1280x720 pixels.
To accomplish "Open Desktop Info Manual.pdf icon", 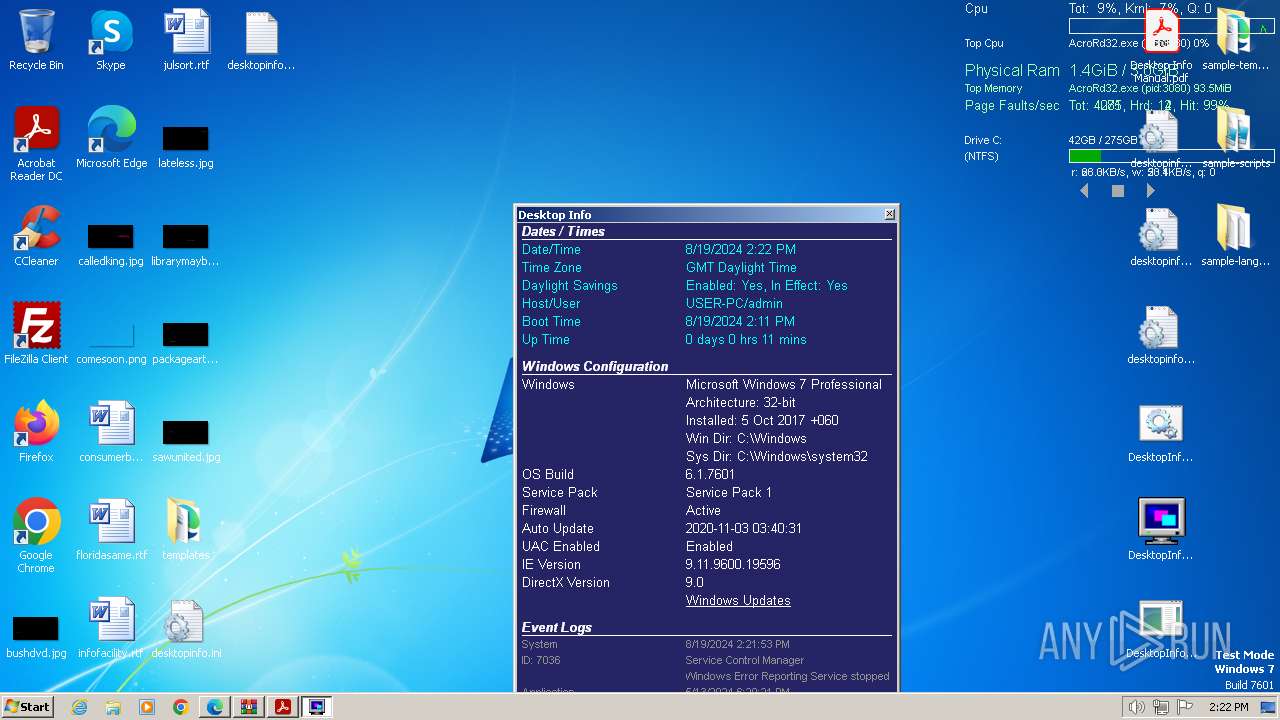I will click(x=1160, y=45).
